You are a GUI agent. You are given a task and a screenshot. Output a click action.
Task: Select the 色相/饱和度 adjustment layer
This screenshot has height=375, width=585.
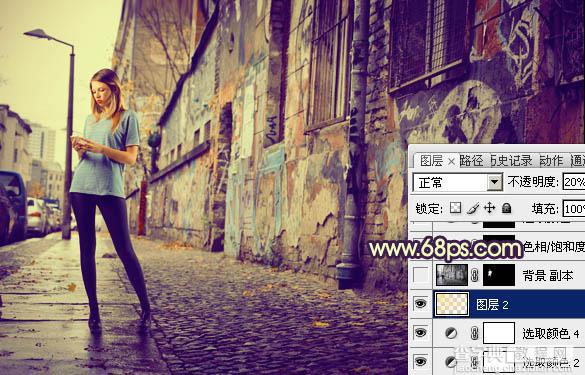point(554,247)
